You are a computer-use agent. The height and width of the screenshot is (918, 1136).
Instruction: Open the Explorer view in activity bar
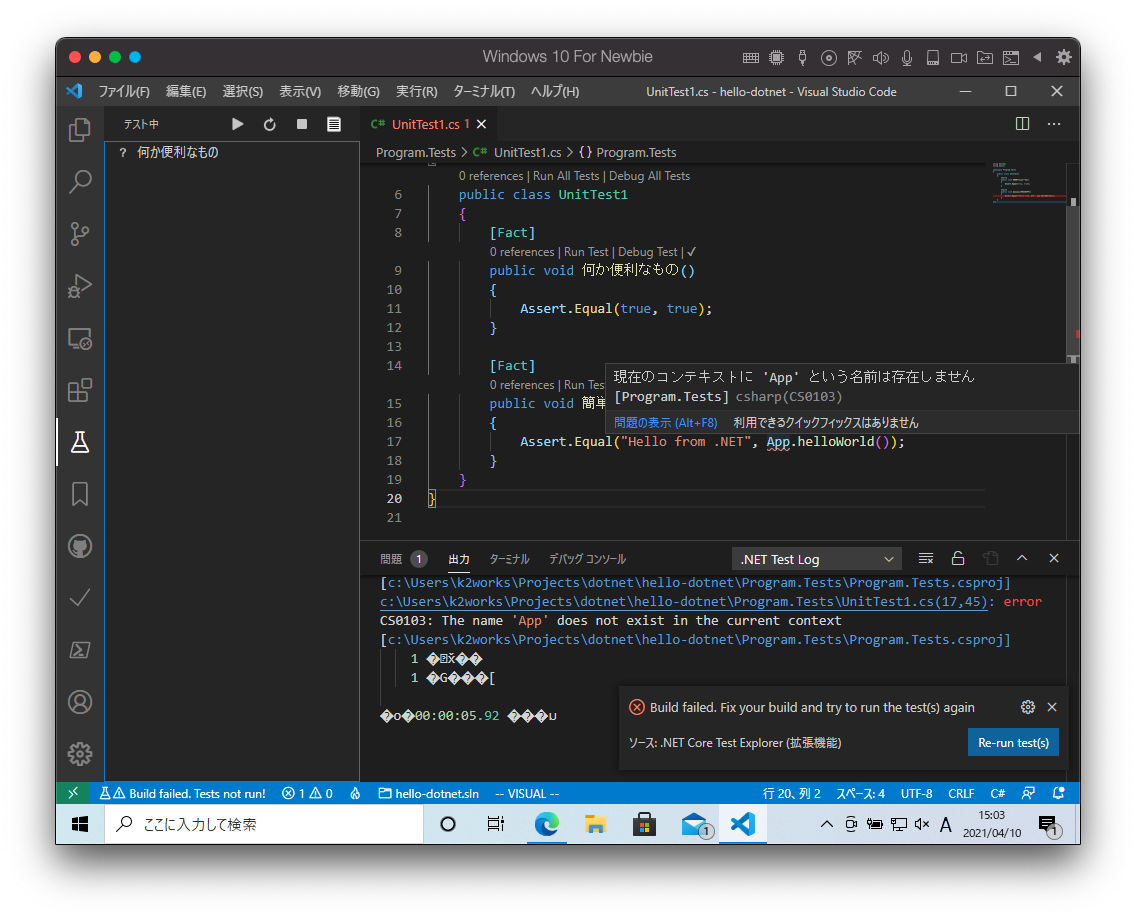click(80, 130)
